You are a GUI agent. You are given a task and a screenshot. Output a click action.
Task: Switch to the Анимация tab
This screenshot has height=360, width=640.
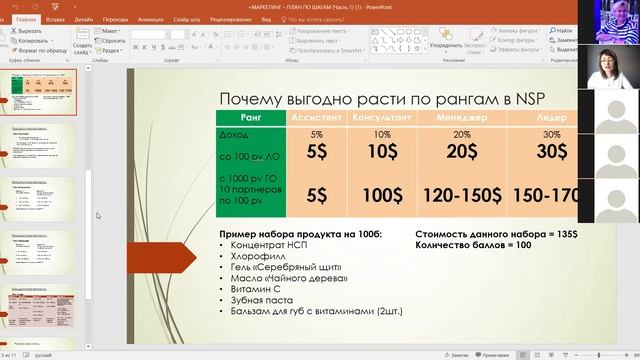point(151,19)
